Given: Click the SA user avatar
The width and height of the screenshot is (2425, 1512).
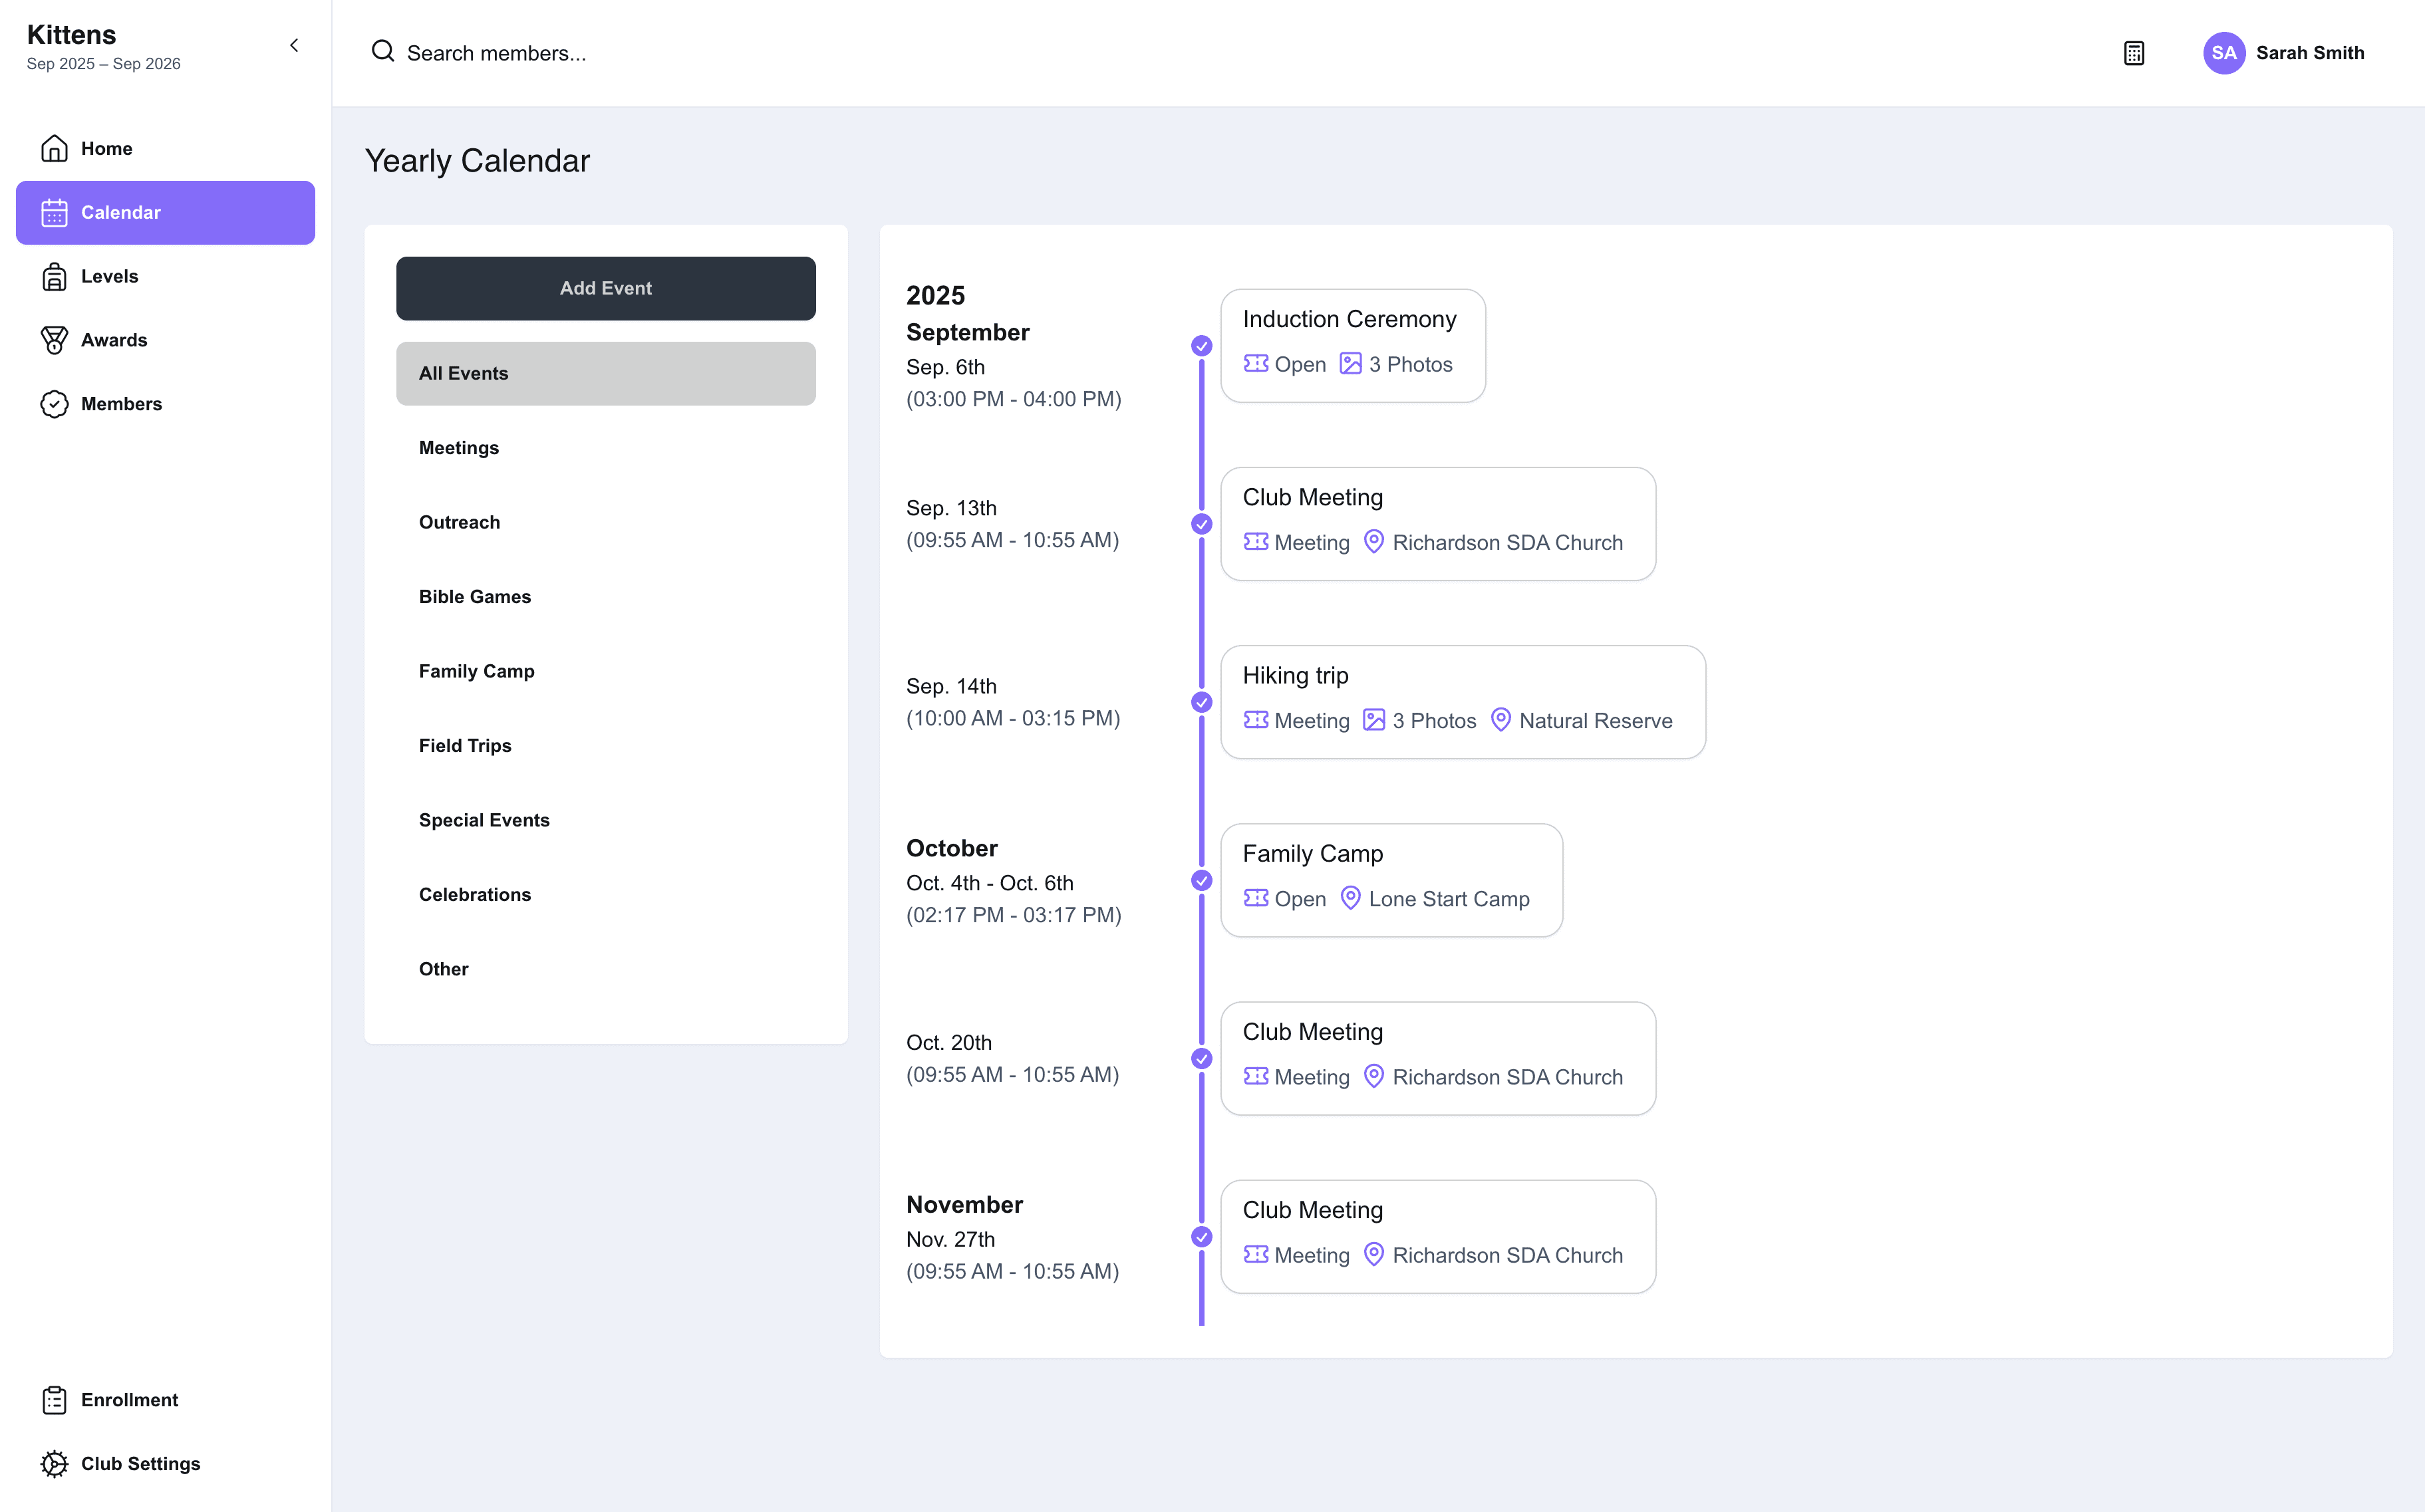Looking at the screenshot, I should click(2224, 53).
